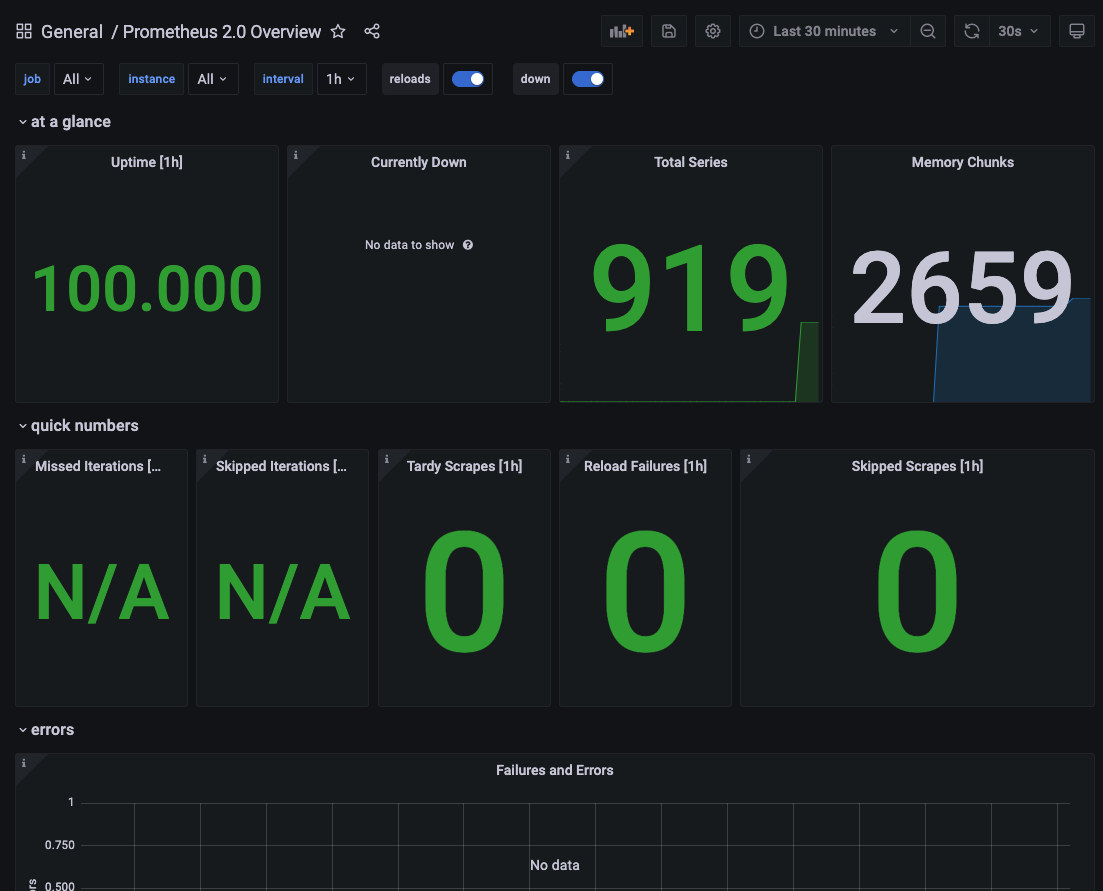The width and height of the screenshot is (1103, 891).
Task: Open the Missed Iterations panel title menu
Action: tap(98, 466)
